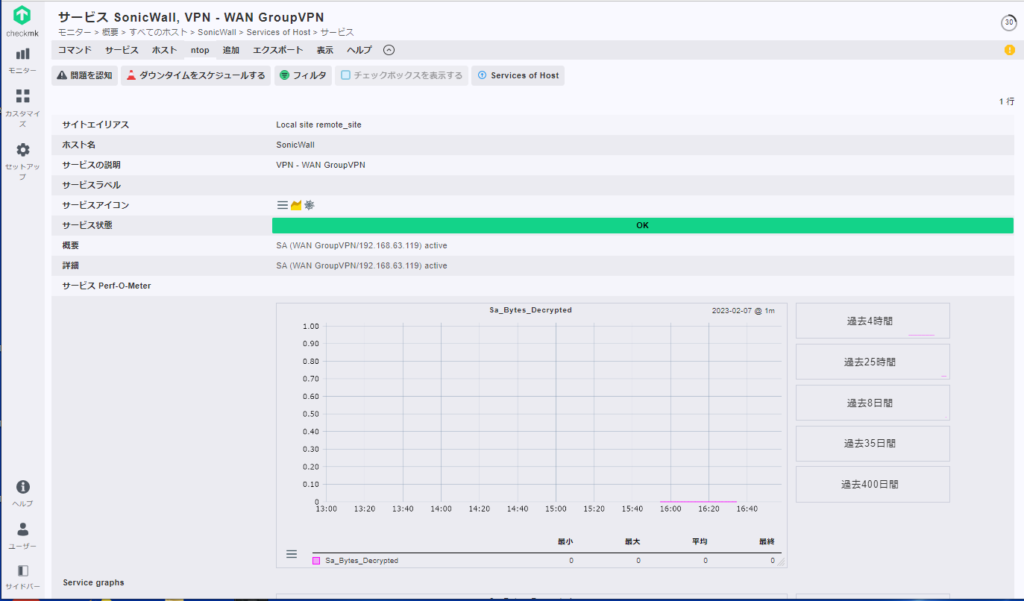
Task: Click the 最終 column header in legend
Action: click(767, 542)
